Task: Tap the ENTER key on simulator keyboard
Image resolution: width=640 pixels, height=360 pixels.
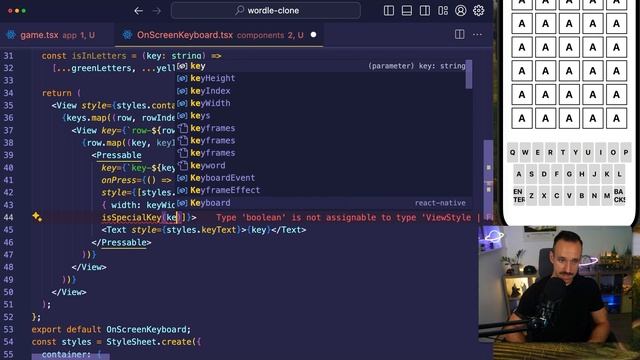Action: [519, 196]
